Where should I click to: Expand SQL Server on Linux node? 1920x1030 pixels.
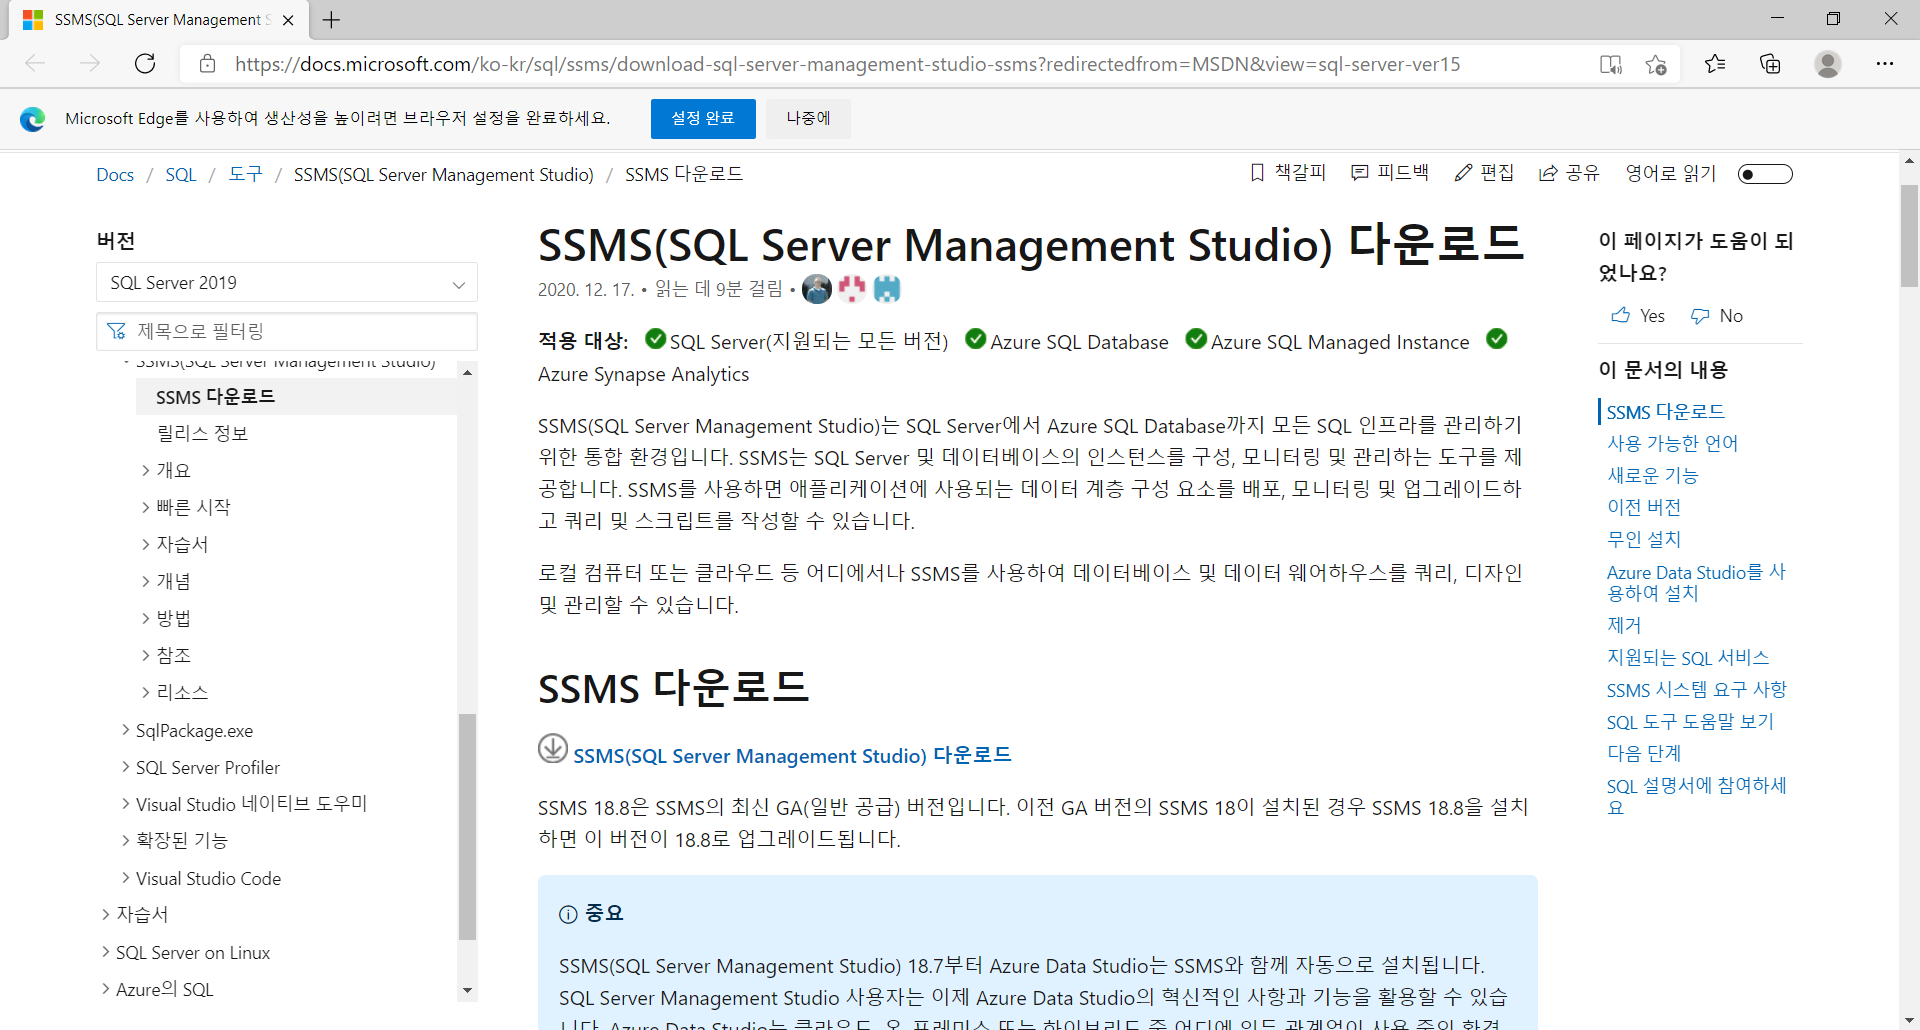106,952
